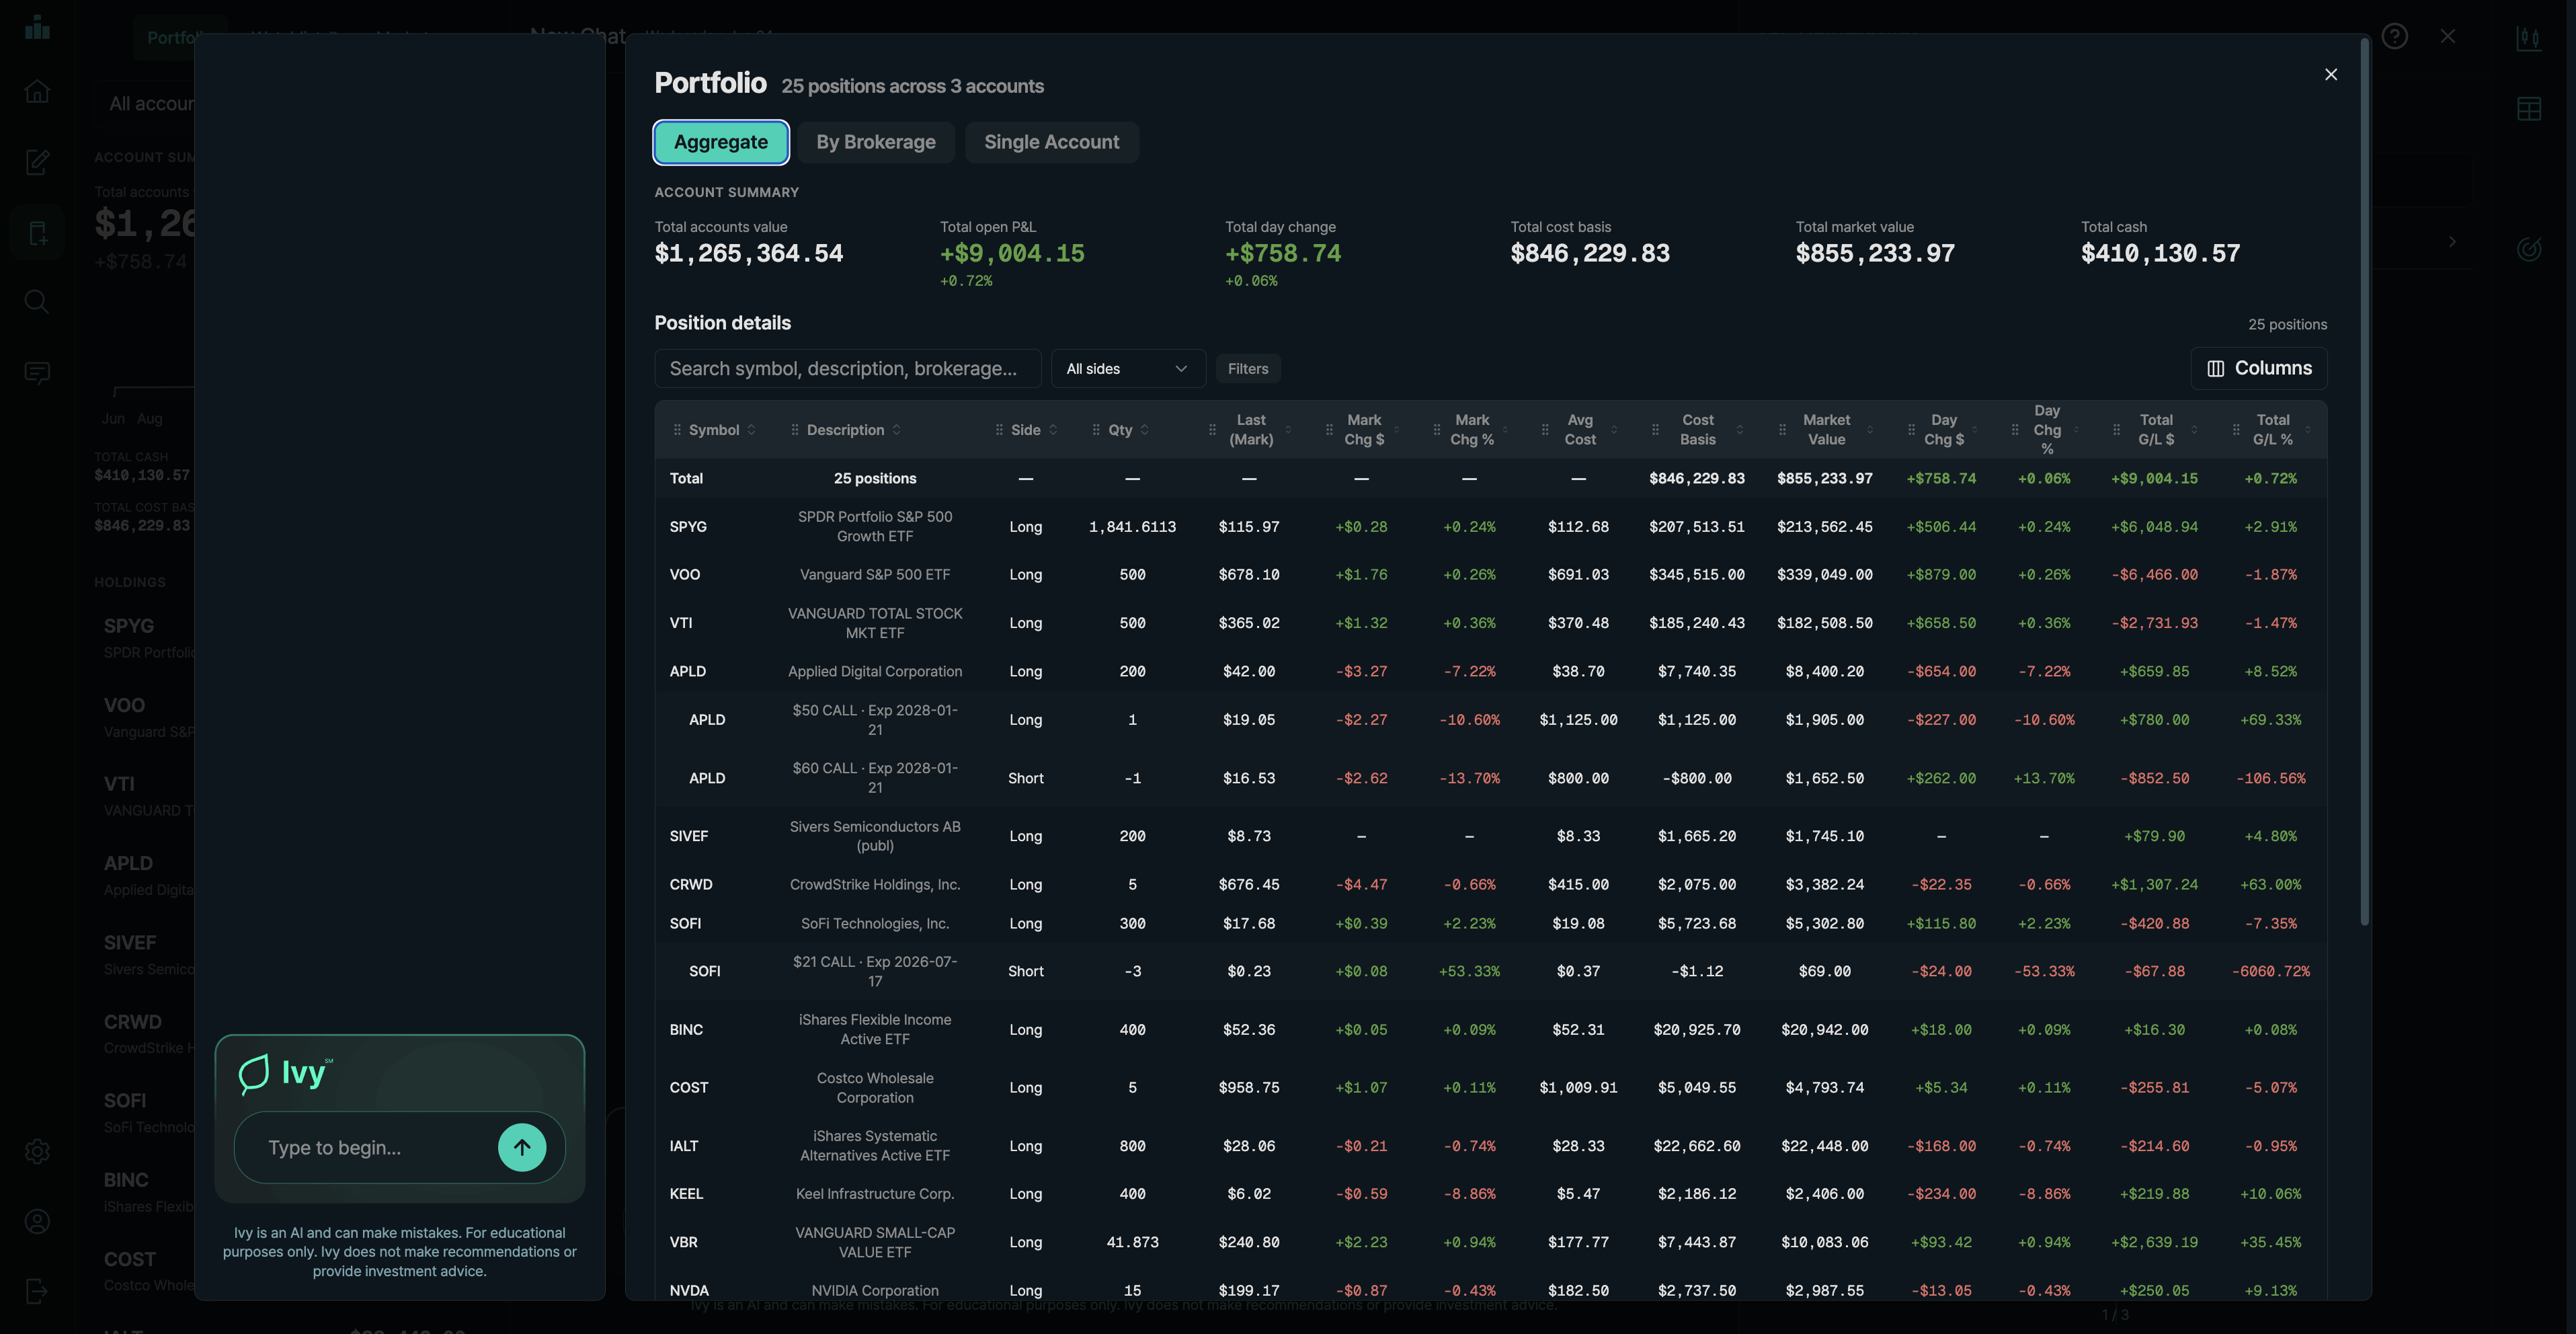Click the app logo at top-left
The width and height of the screenshot is (2576, 1334).
click(37, 27)
